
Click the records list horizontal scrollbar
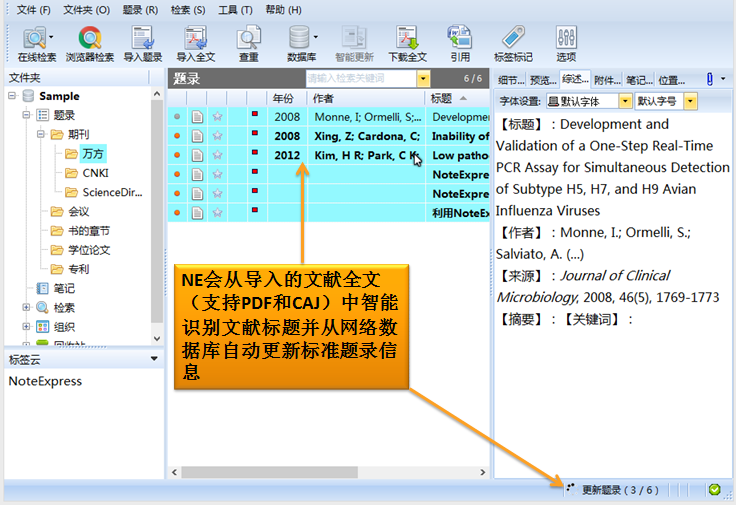(269, 472)
